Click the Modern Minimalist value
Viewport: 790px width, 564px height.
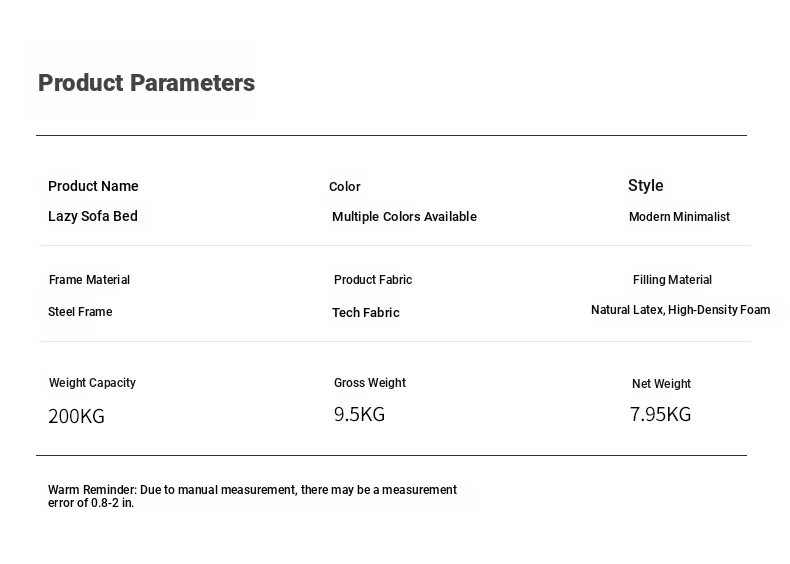tap(679, 217)
